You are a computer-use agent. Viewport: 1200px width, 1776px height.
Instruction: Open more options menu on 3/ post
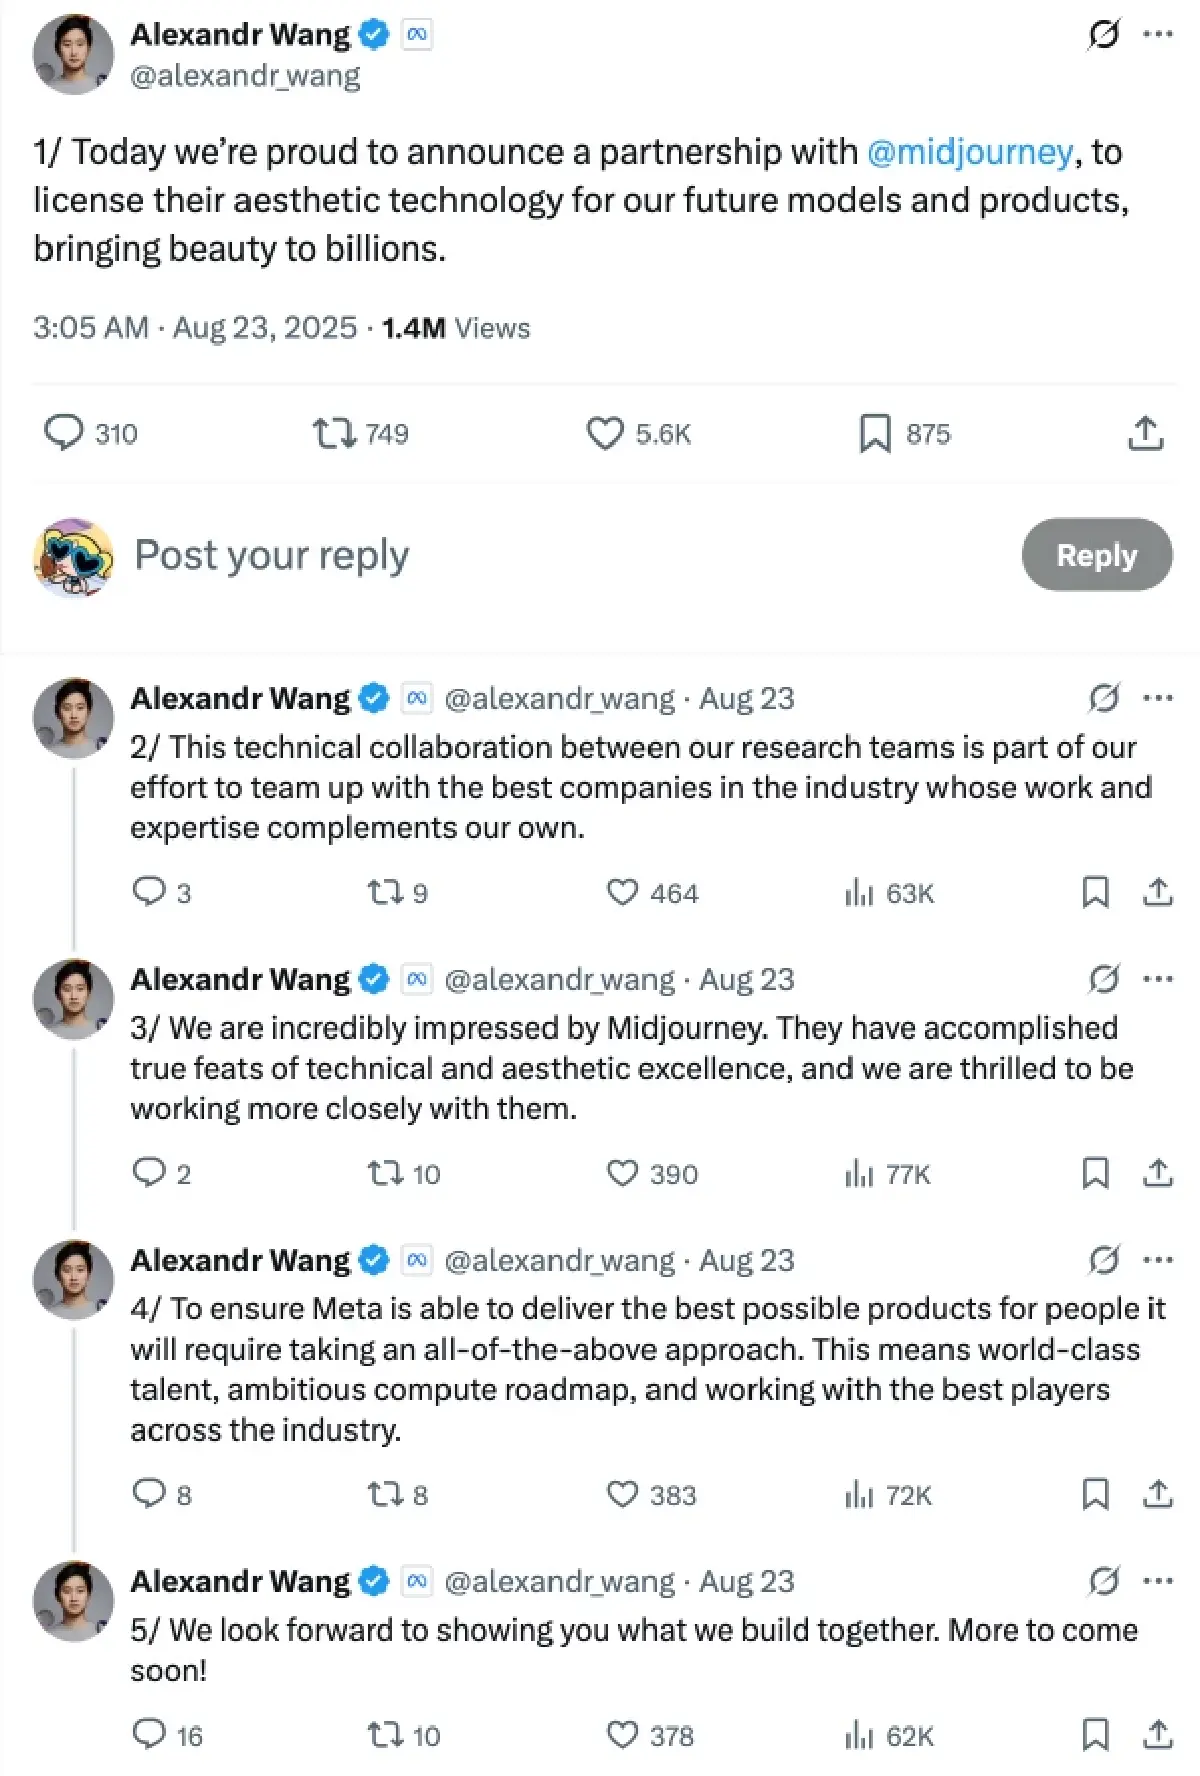(1158, 978)
